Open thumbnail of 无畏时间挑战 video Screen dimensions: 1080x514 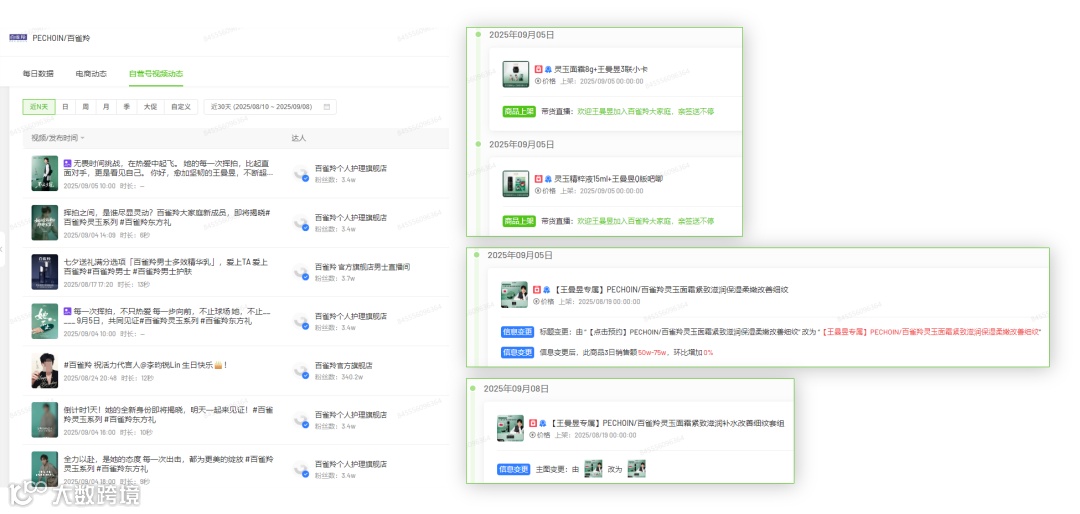pos(45,173)
